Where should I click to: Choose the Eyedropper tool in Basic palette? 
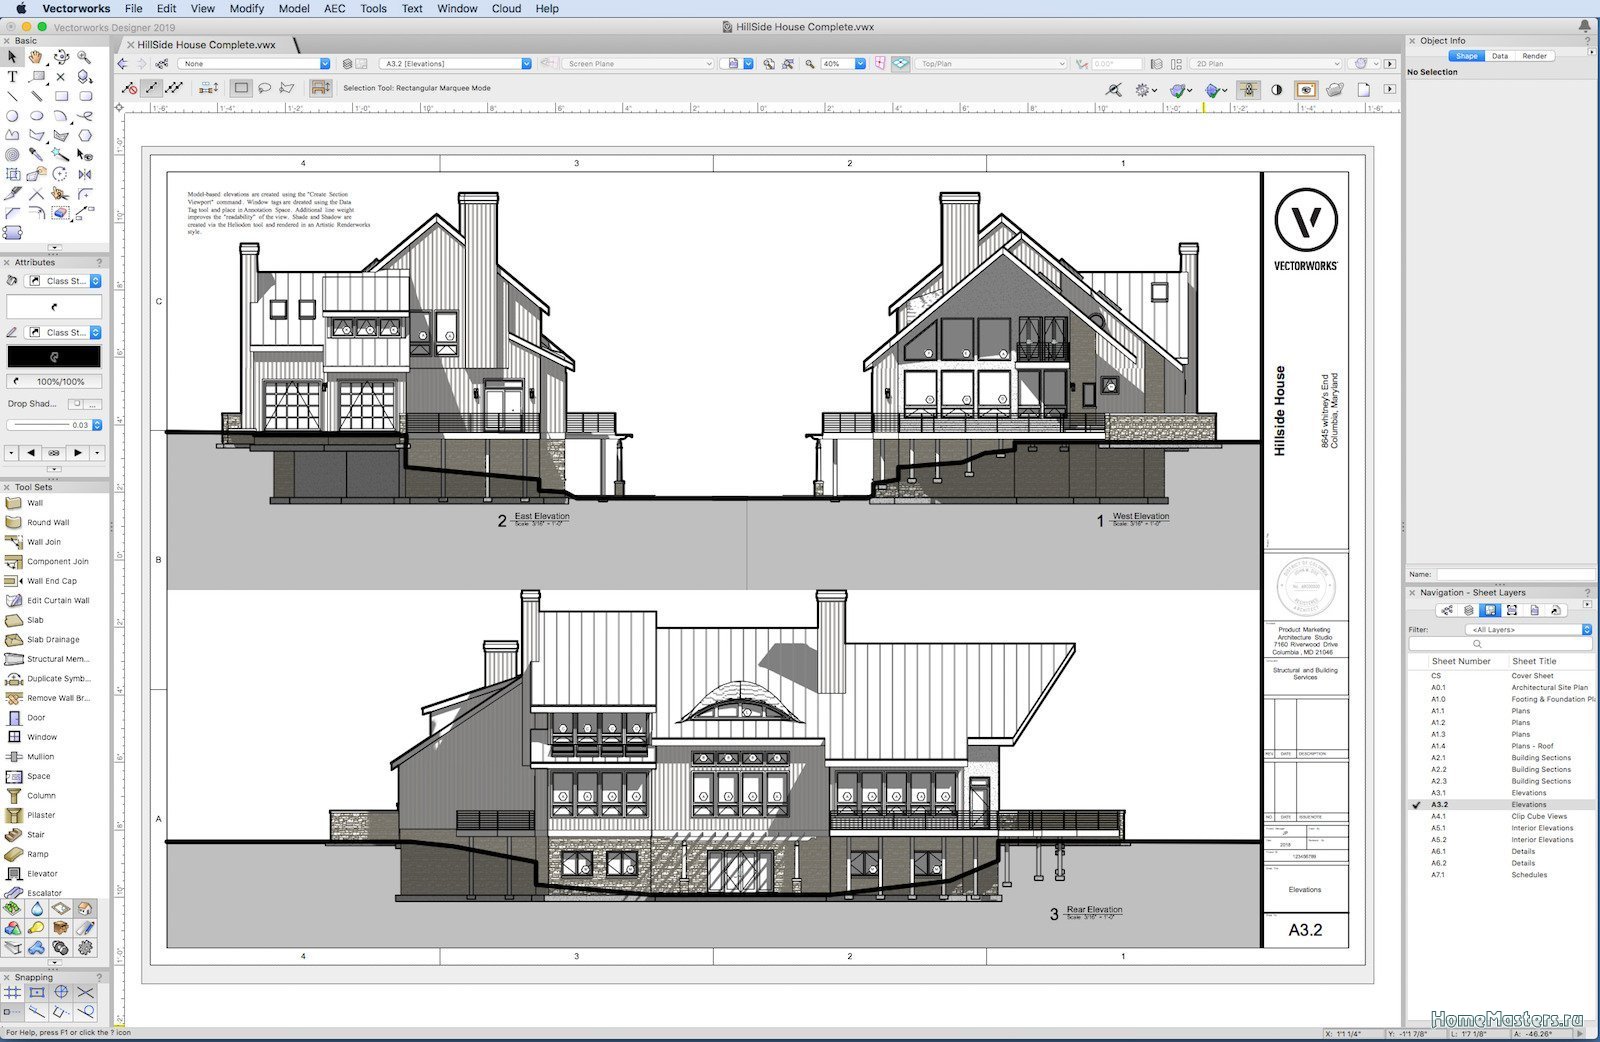(36, 154)
